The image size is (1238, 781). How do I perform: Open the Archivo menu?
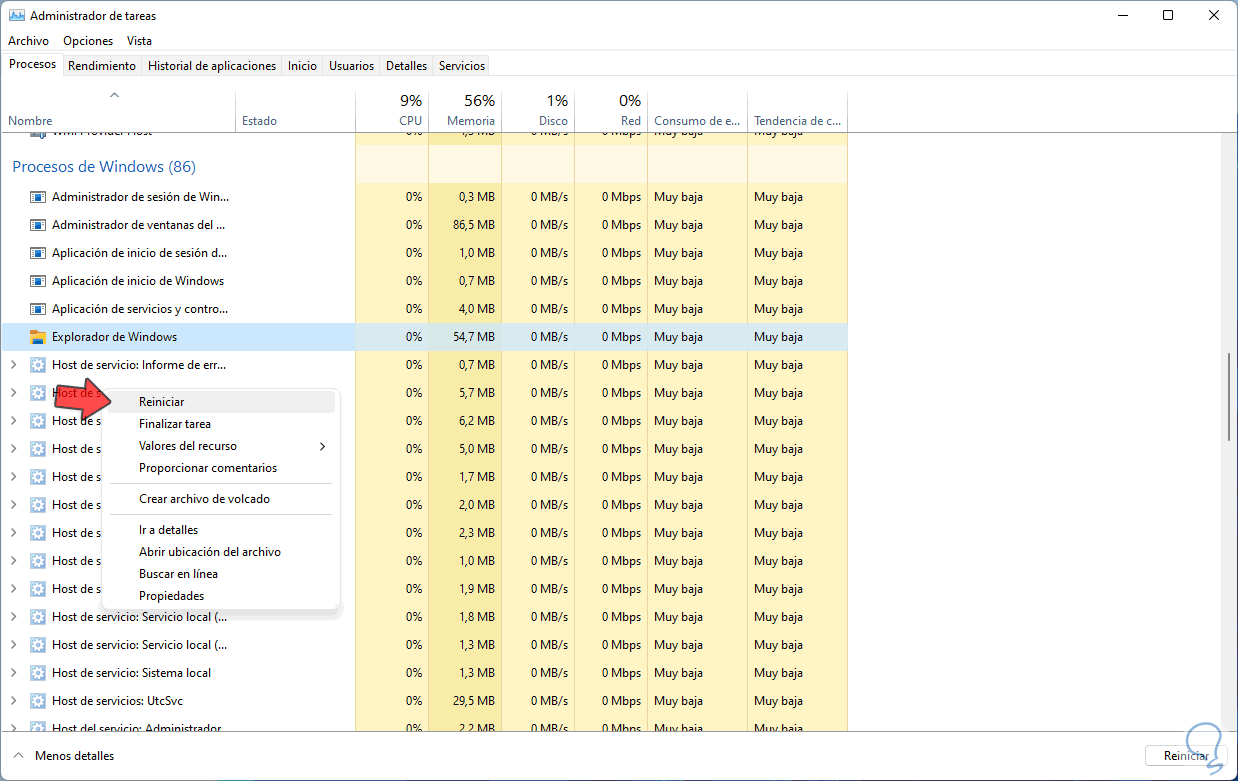pyautogui.click(x=28, y=41)
